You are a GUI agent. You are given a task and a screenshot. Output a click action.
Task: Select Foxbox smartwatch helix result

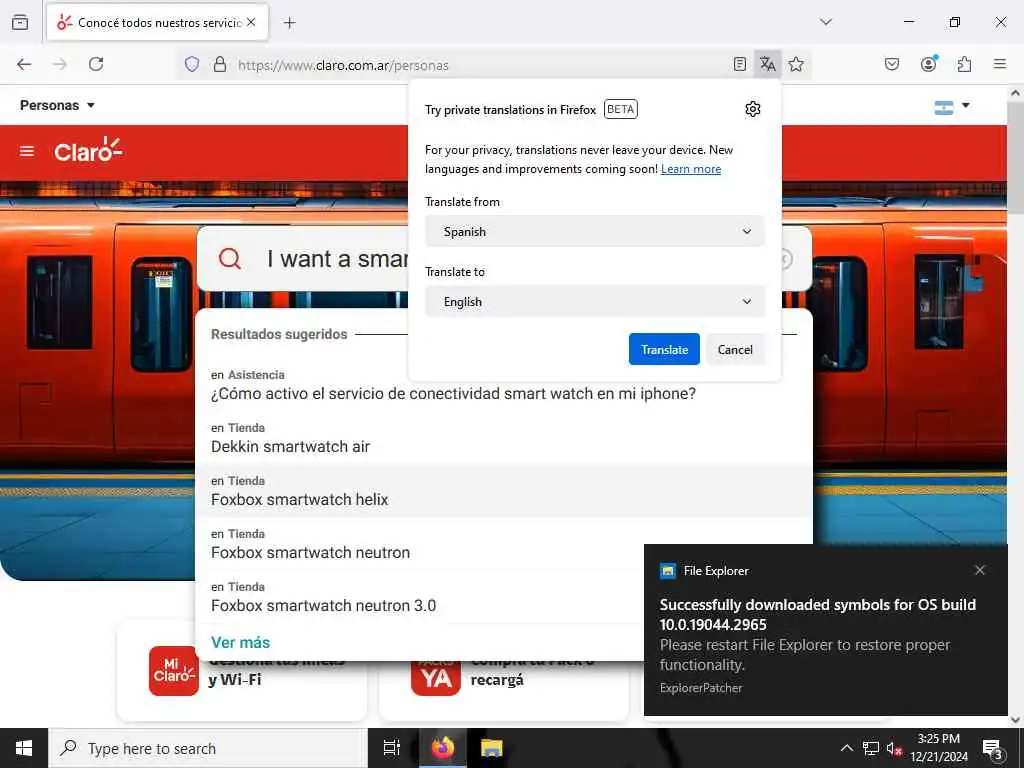click(x=504, y=491)
